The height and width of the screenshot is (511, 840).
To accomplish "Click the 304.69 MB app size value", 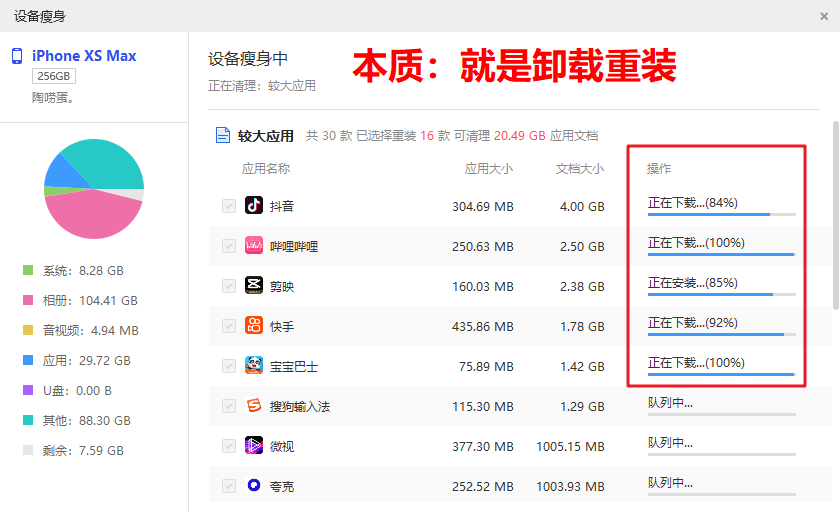I will pyautogui.click(x=483, y=206).
